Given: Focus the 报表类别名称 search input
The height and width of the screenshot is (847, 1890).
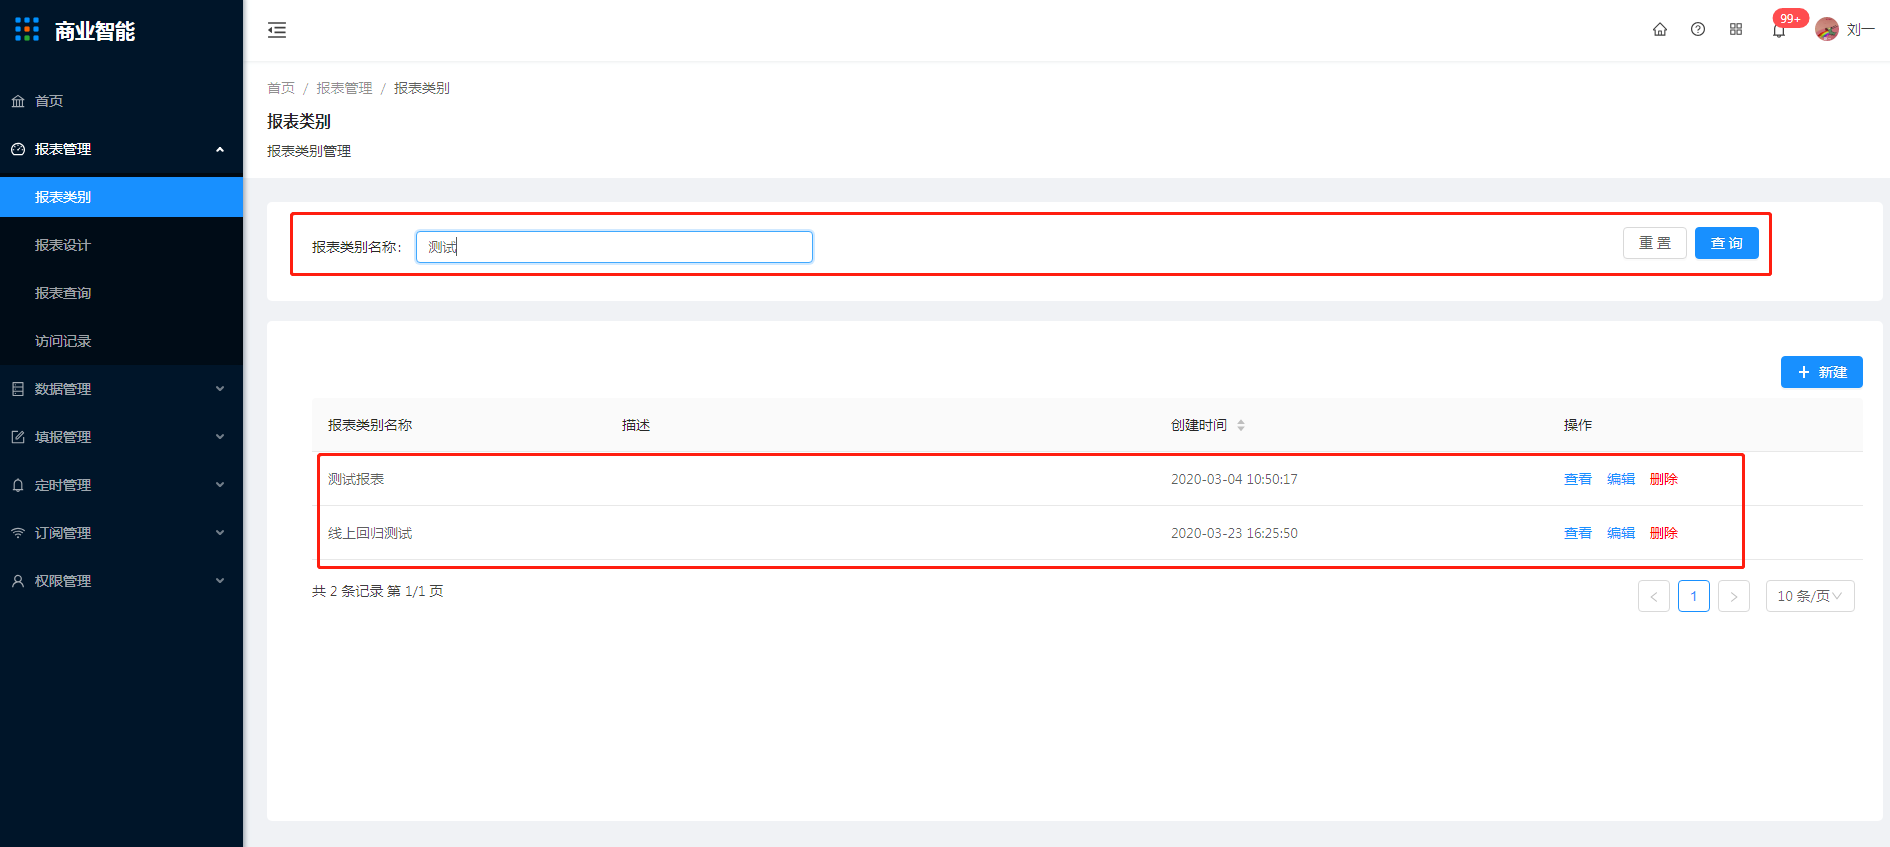Looking at the screenshot, I should (x=614, y=247).
